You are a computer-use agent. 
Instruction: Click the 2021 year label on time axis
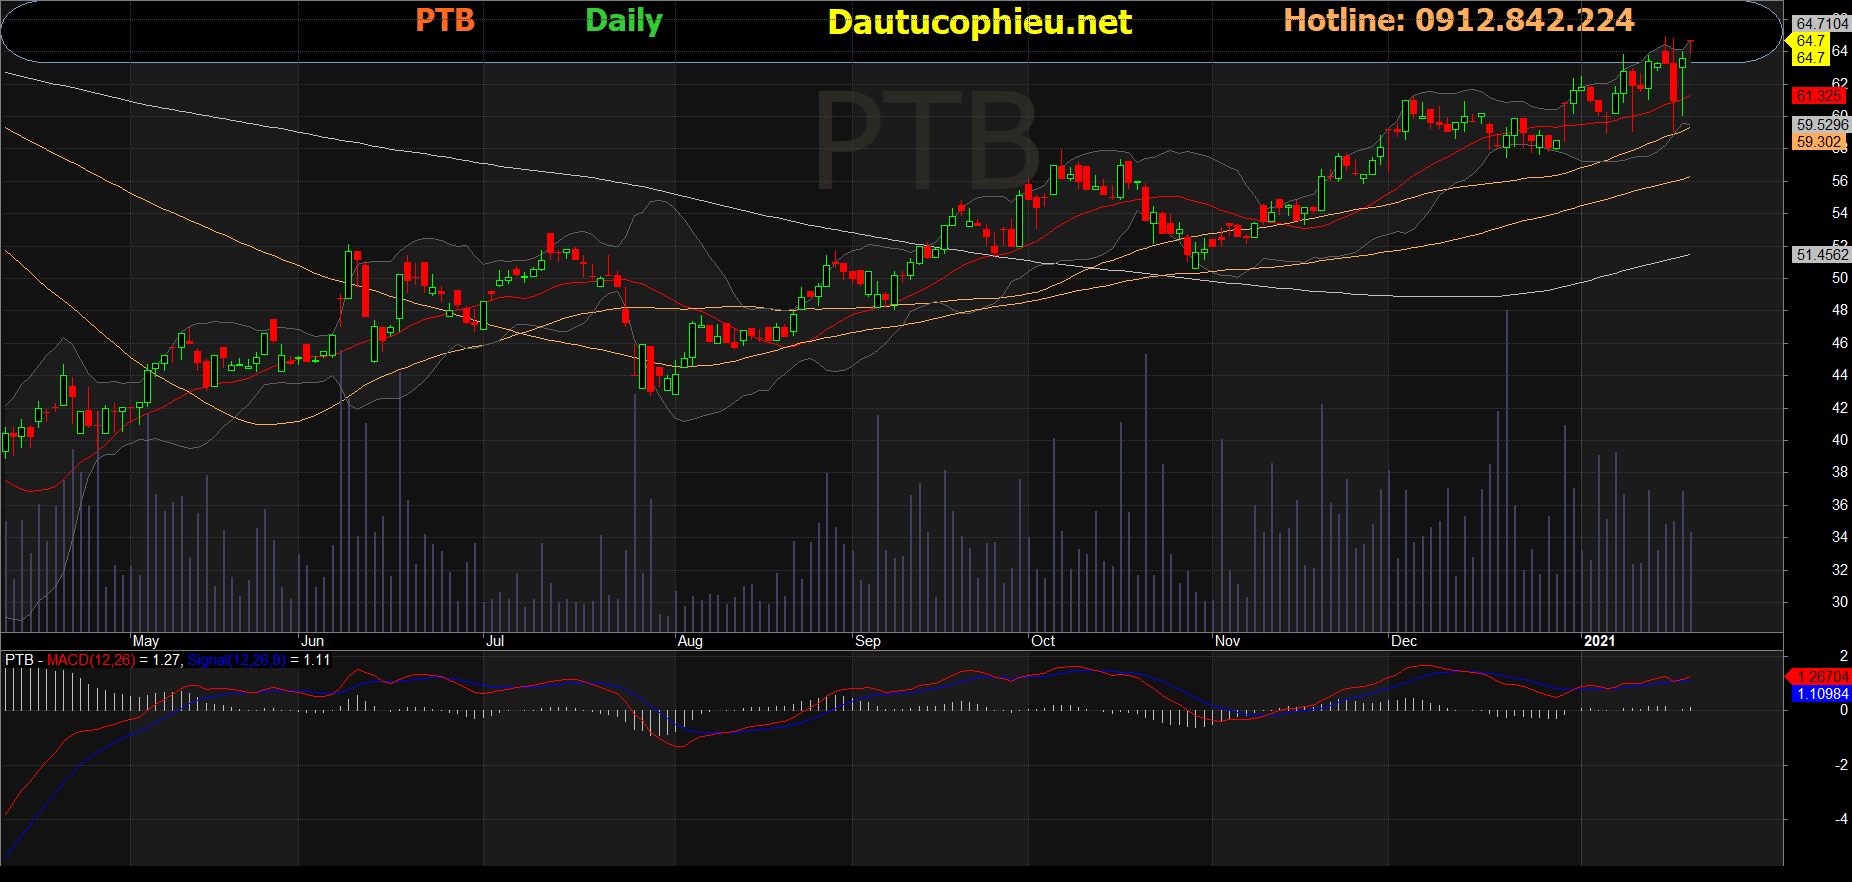pos(1600,641)
